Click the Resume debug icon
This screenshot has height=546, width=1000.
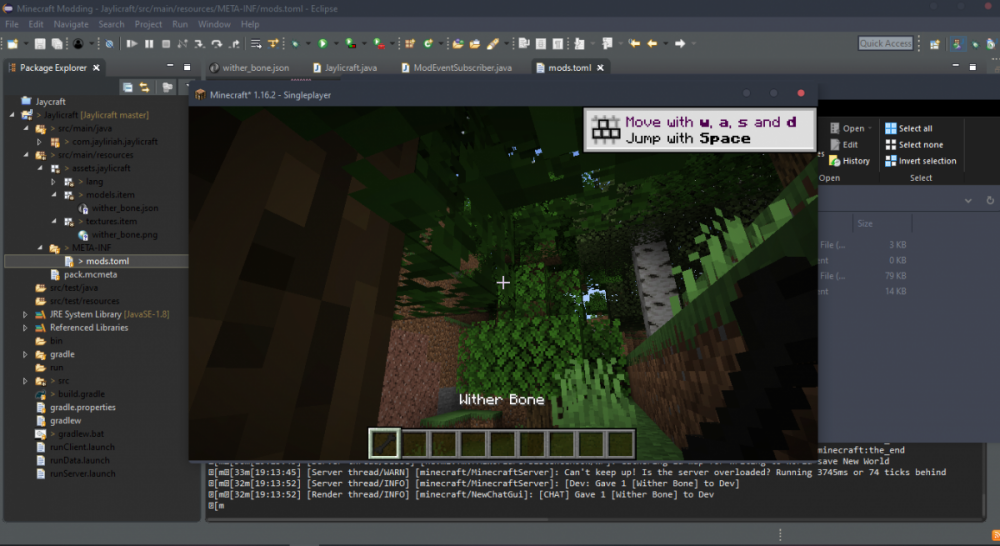131,43
